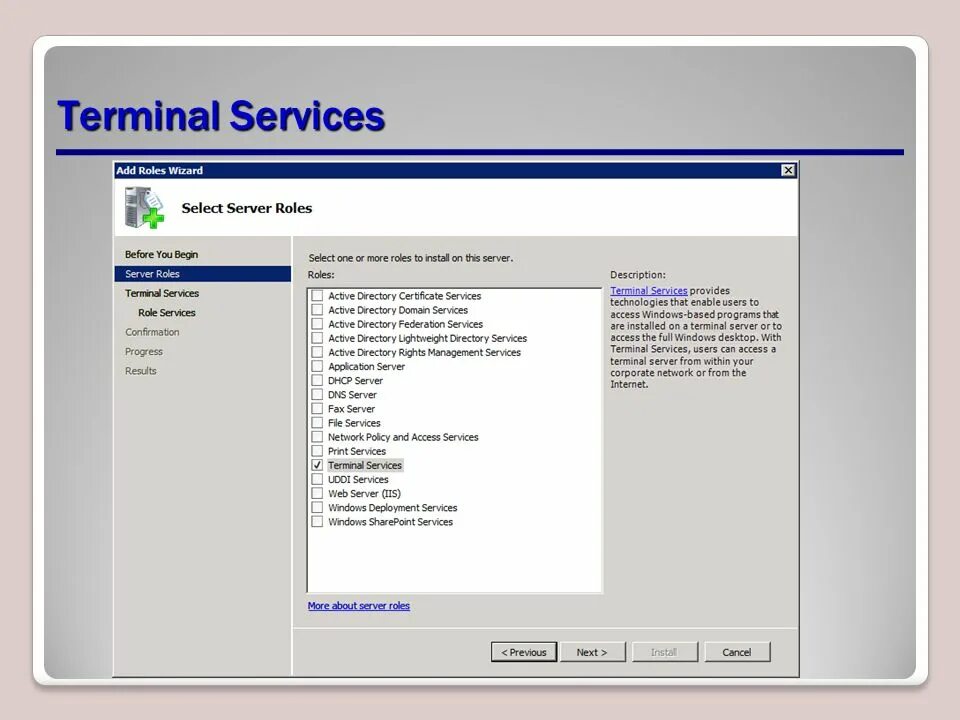The height and width of the screenshot is (720, 960).
Task: Check Network Policy and Access Services
Action: (x=317, y=437)
